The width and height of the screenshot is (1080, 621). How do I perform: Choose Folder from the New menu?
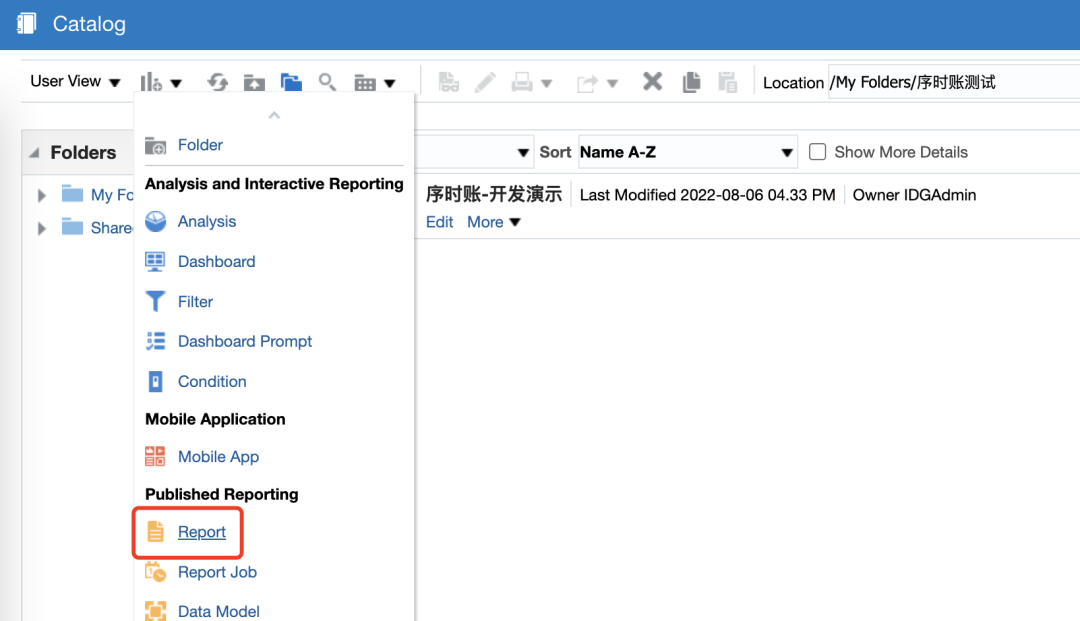tap(200, 145)
